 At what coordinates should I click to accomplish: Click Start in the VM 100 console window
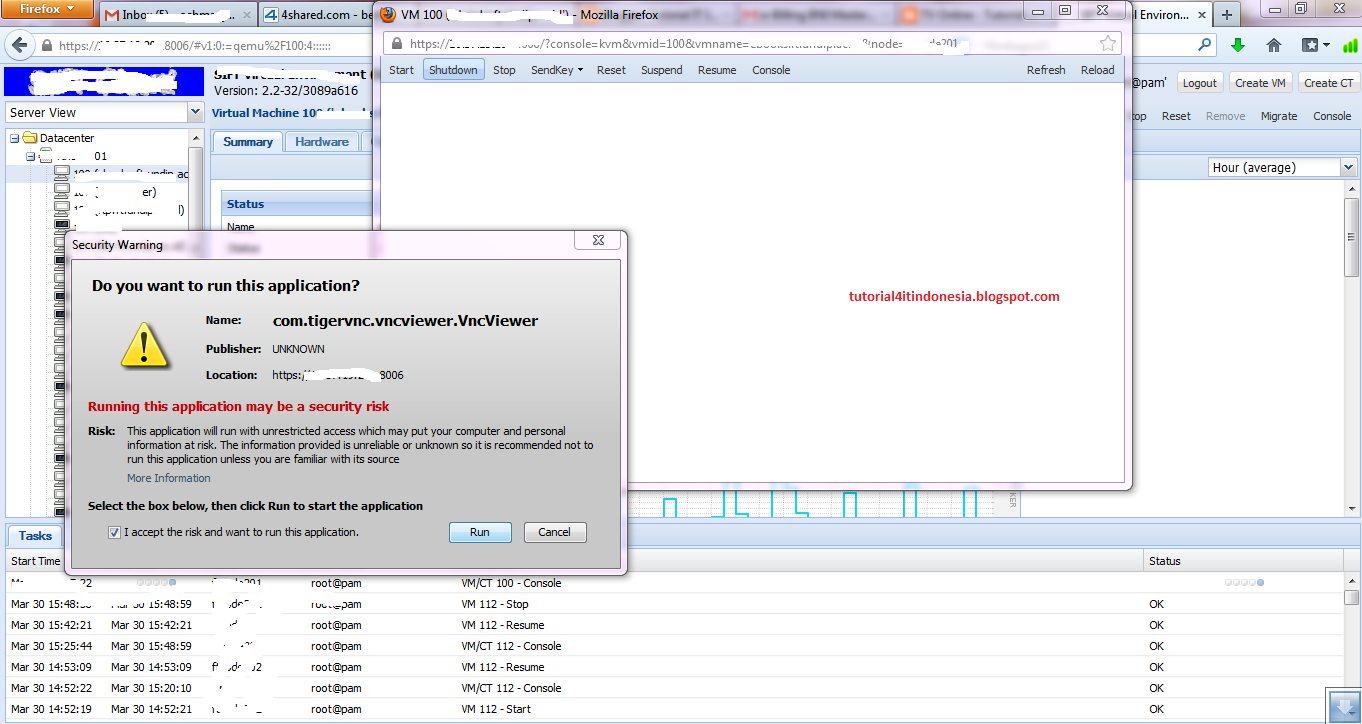click(x=402, y=70)
